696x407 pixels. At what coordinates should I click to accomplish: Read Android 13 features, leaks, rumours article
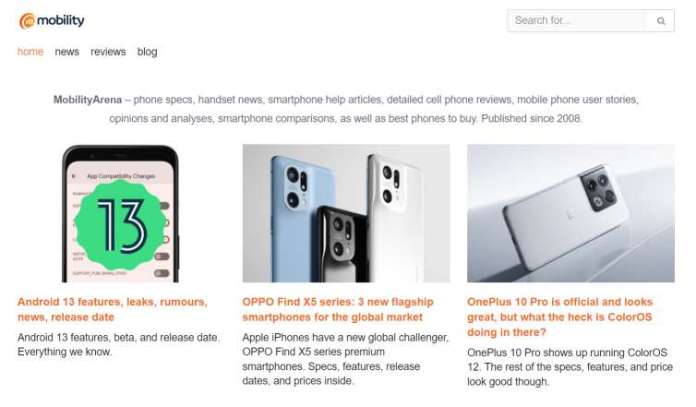[x=112, y=309]
